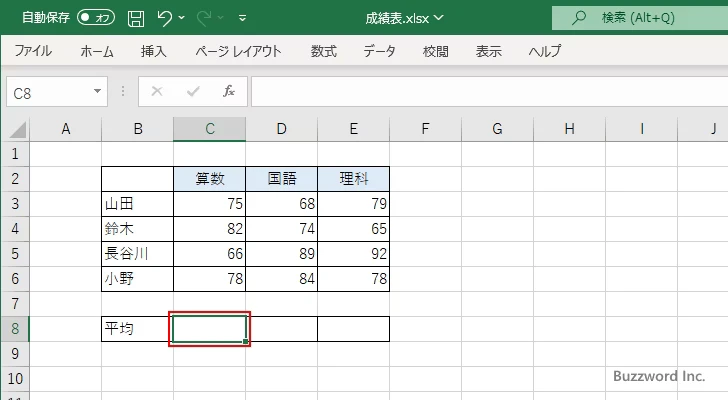
Task: Click the 理科 header cell
Action: [353, 179]
